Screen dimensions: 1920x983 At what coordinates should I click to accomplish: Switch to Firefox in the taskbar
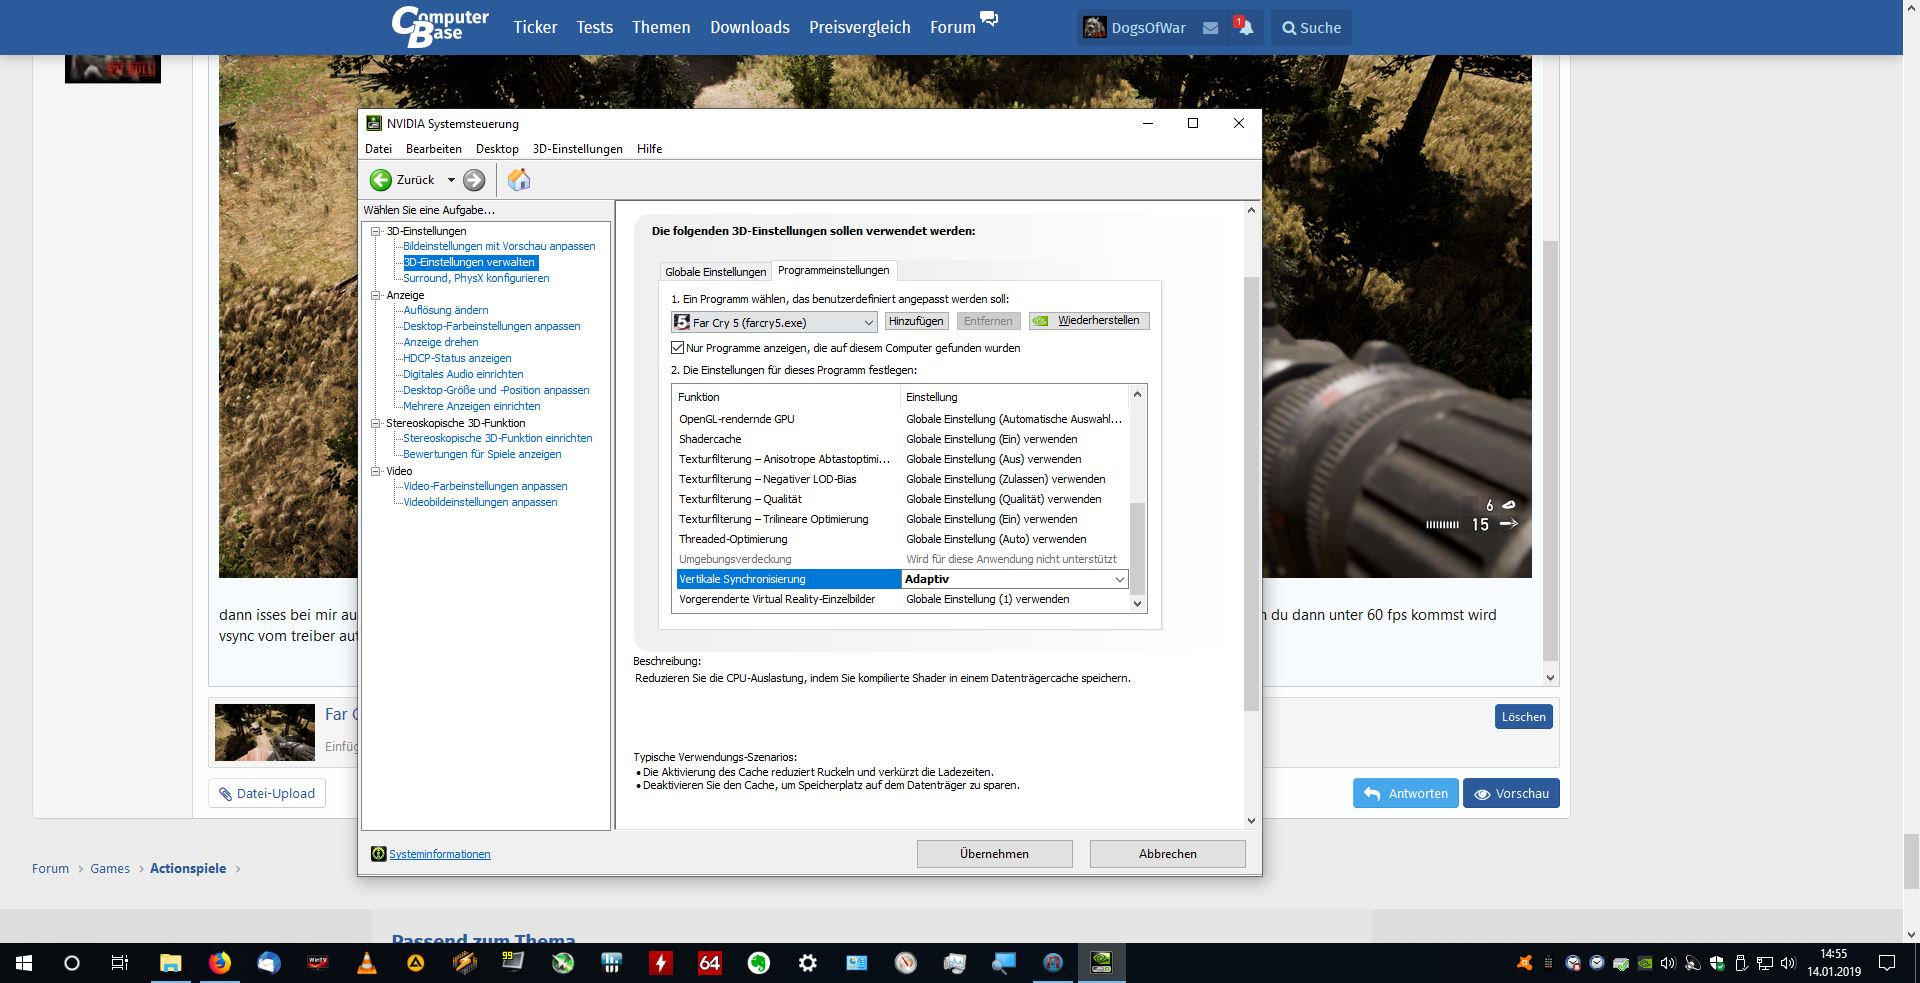[x=219, y=963]
